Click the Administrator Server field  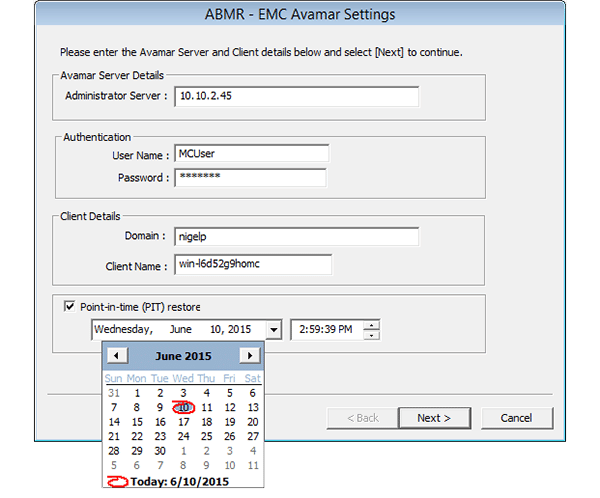click(x=297, y=96)
